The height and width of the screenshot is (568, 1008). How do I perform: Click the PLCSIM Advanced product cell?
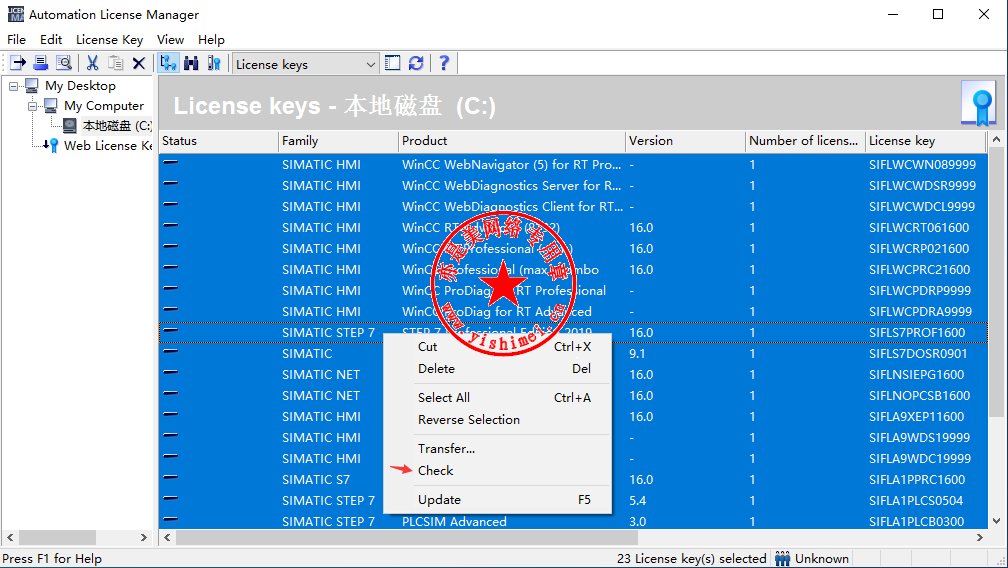(x=454, y=522)
